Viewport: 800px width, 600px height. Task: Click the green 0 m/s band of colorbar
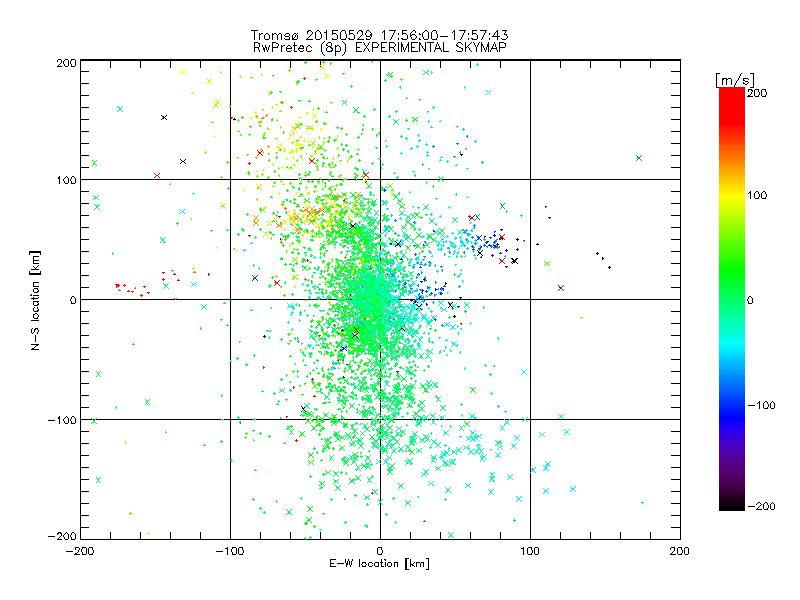point(732,299)
